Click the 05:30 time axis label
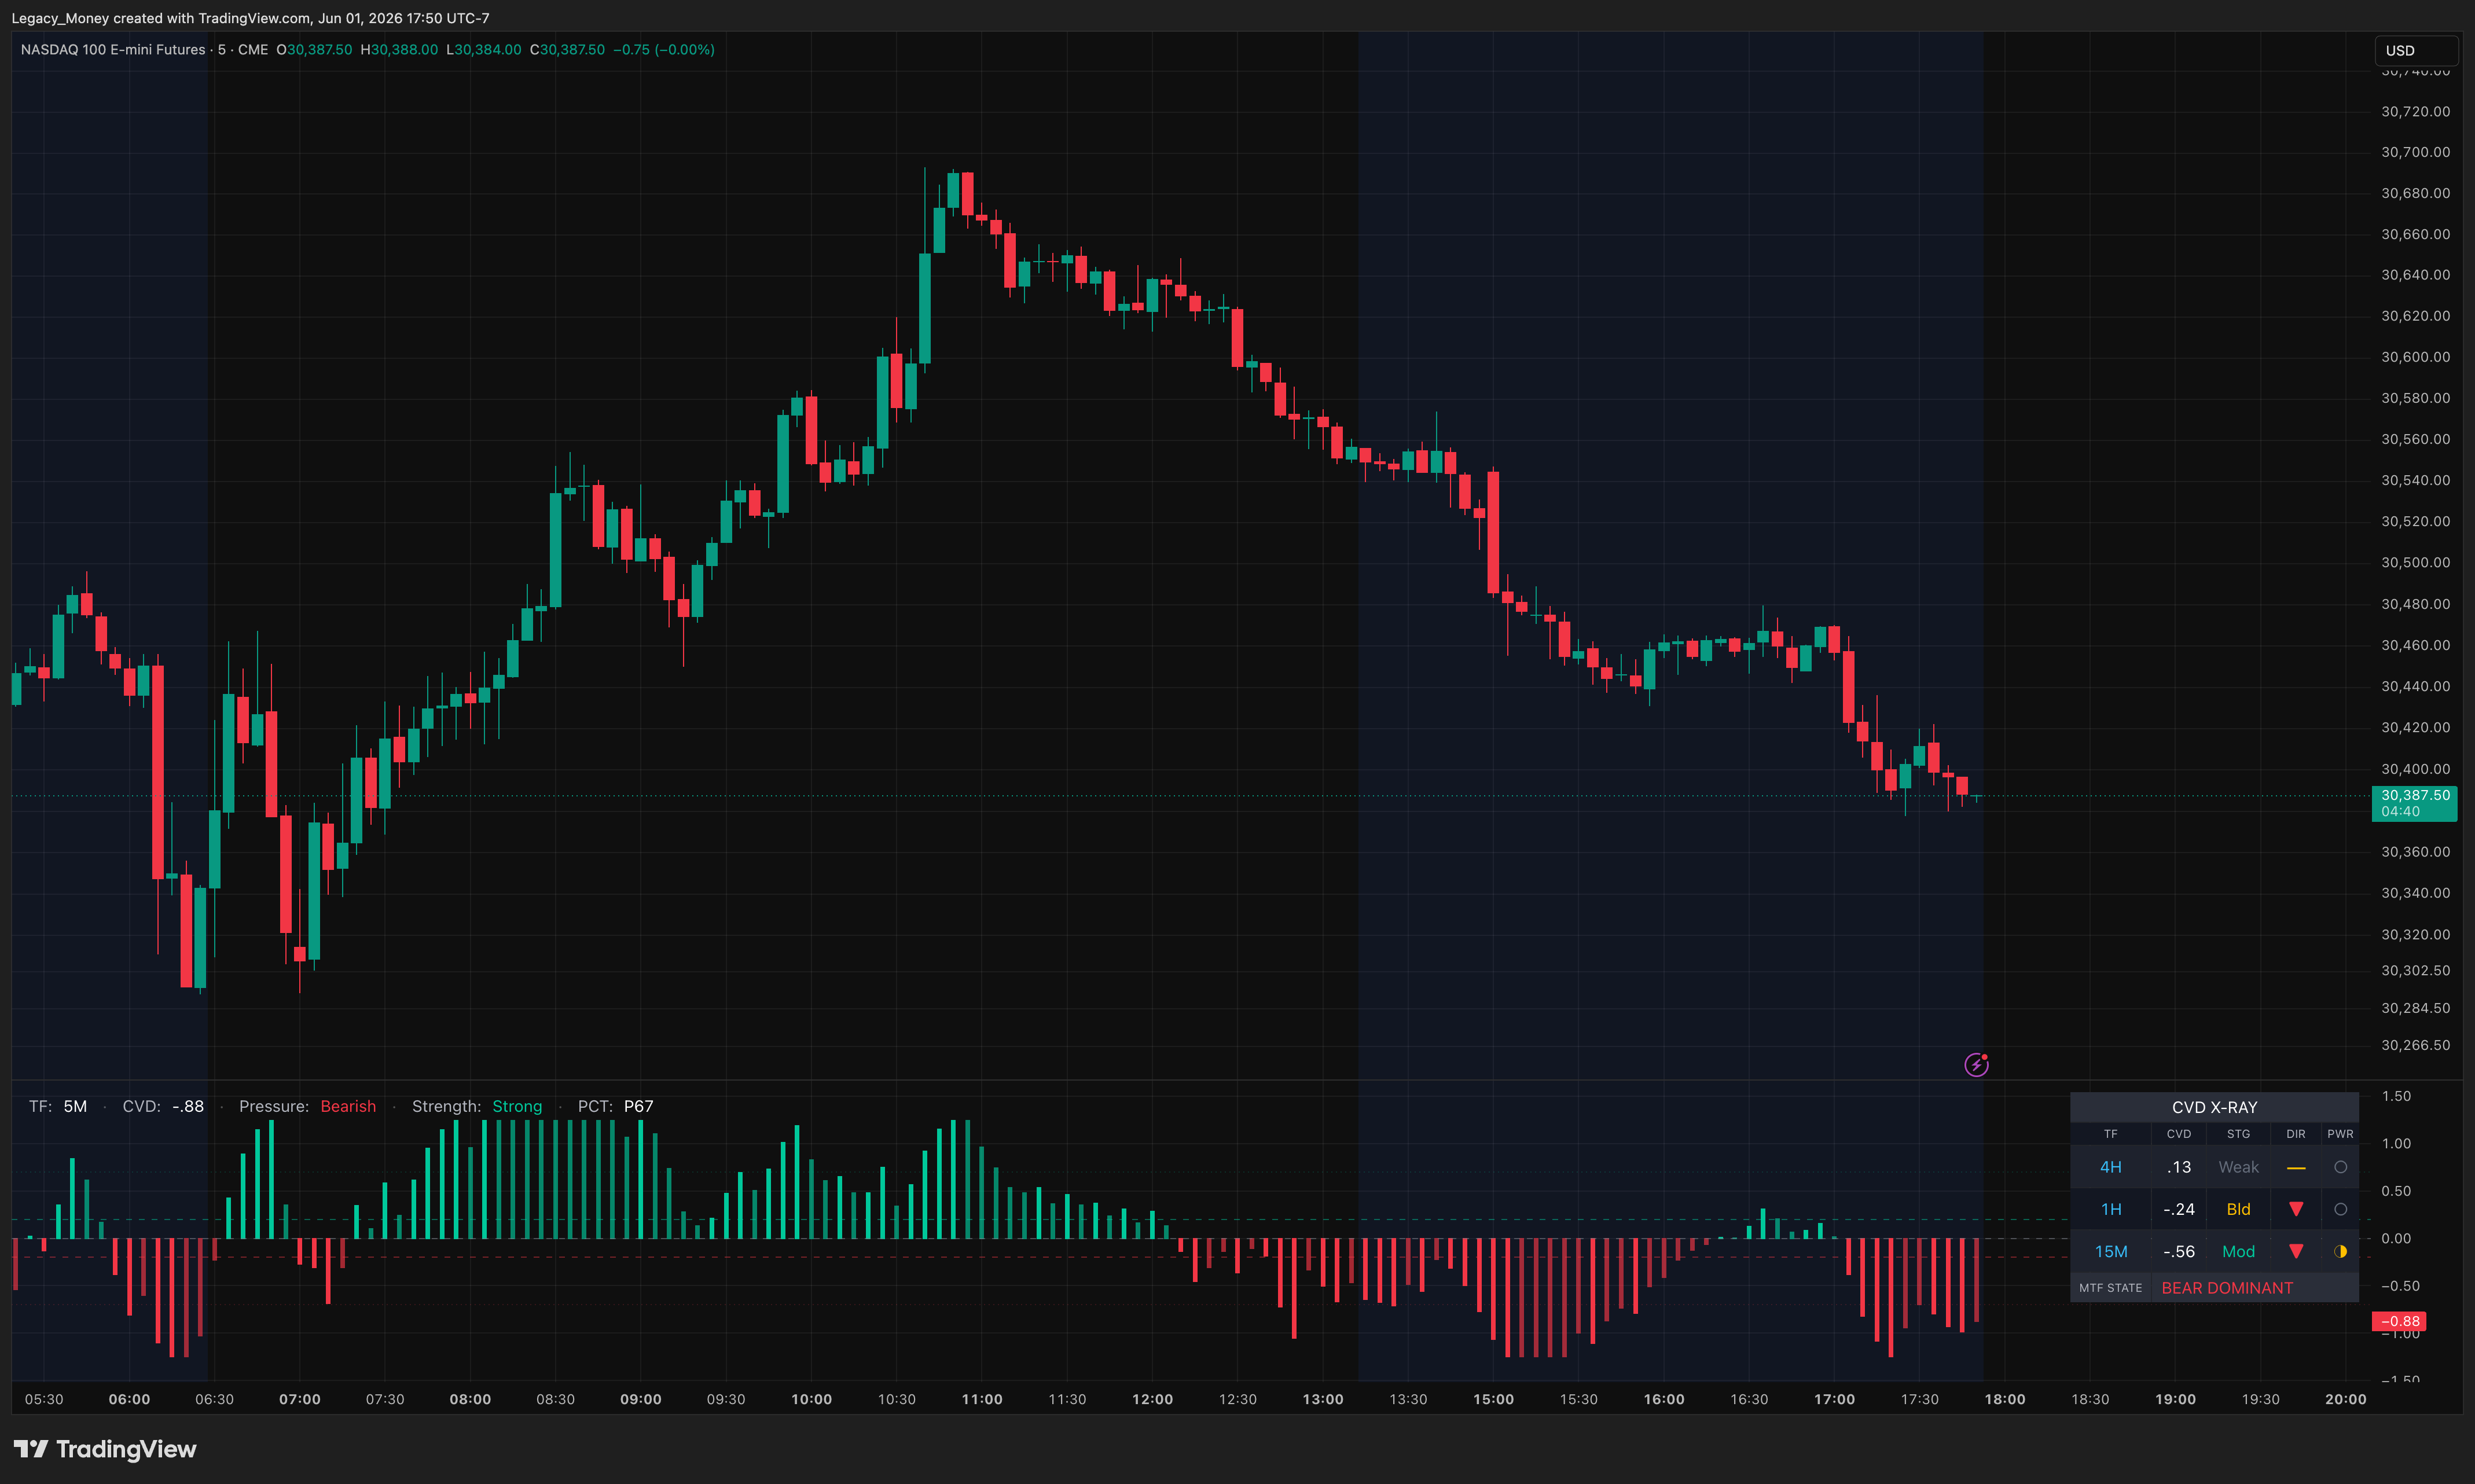This screenshot has height=1484, width=2475. click(x=44, y=1399)
